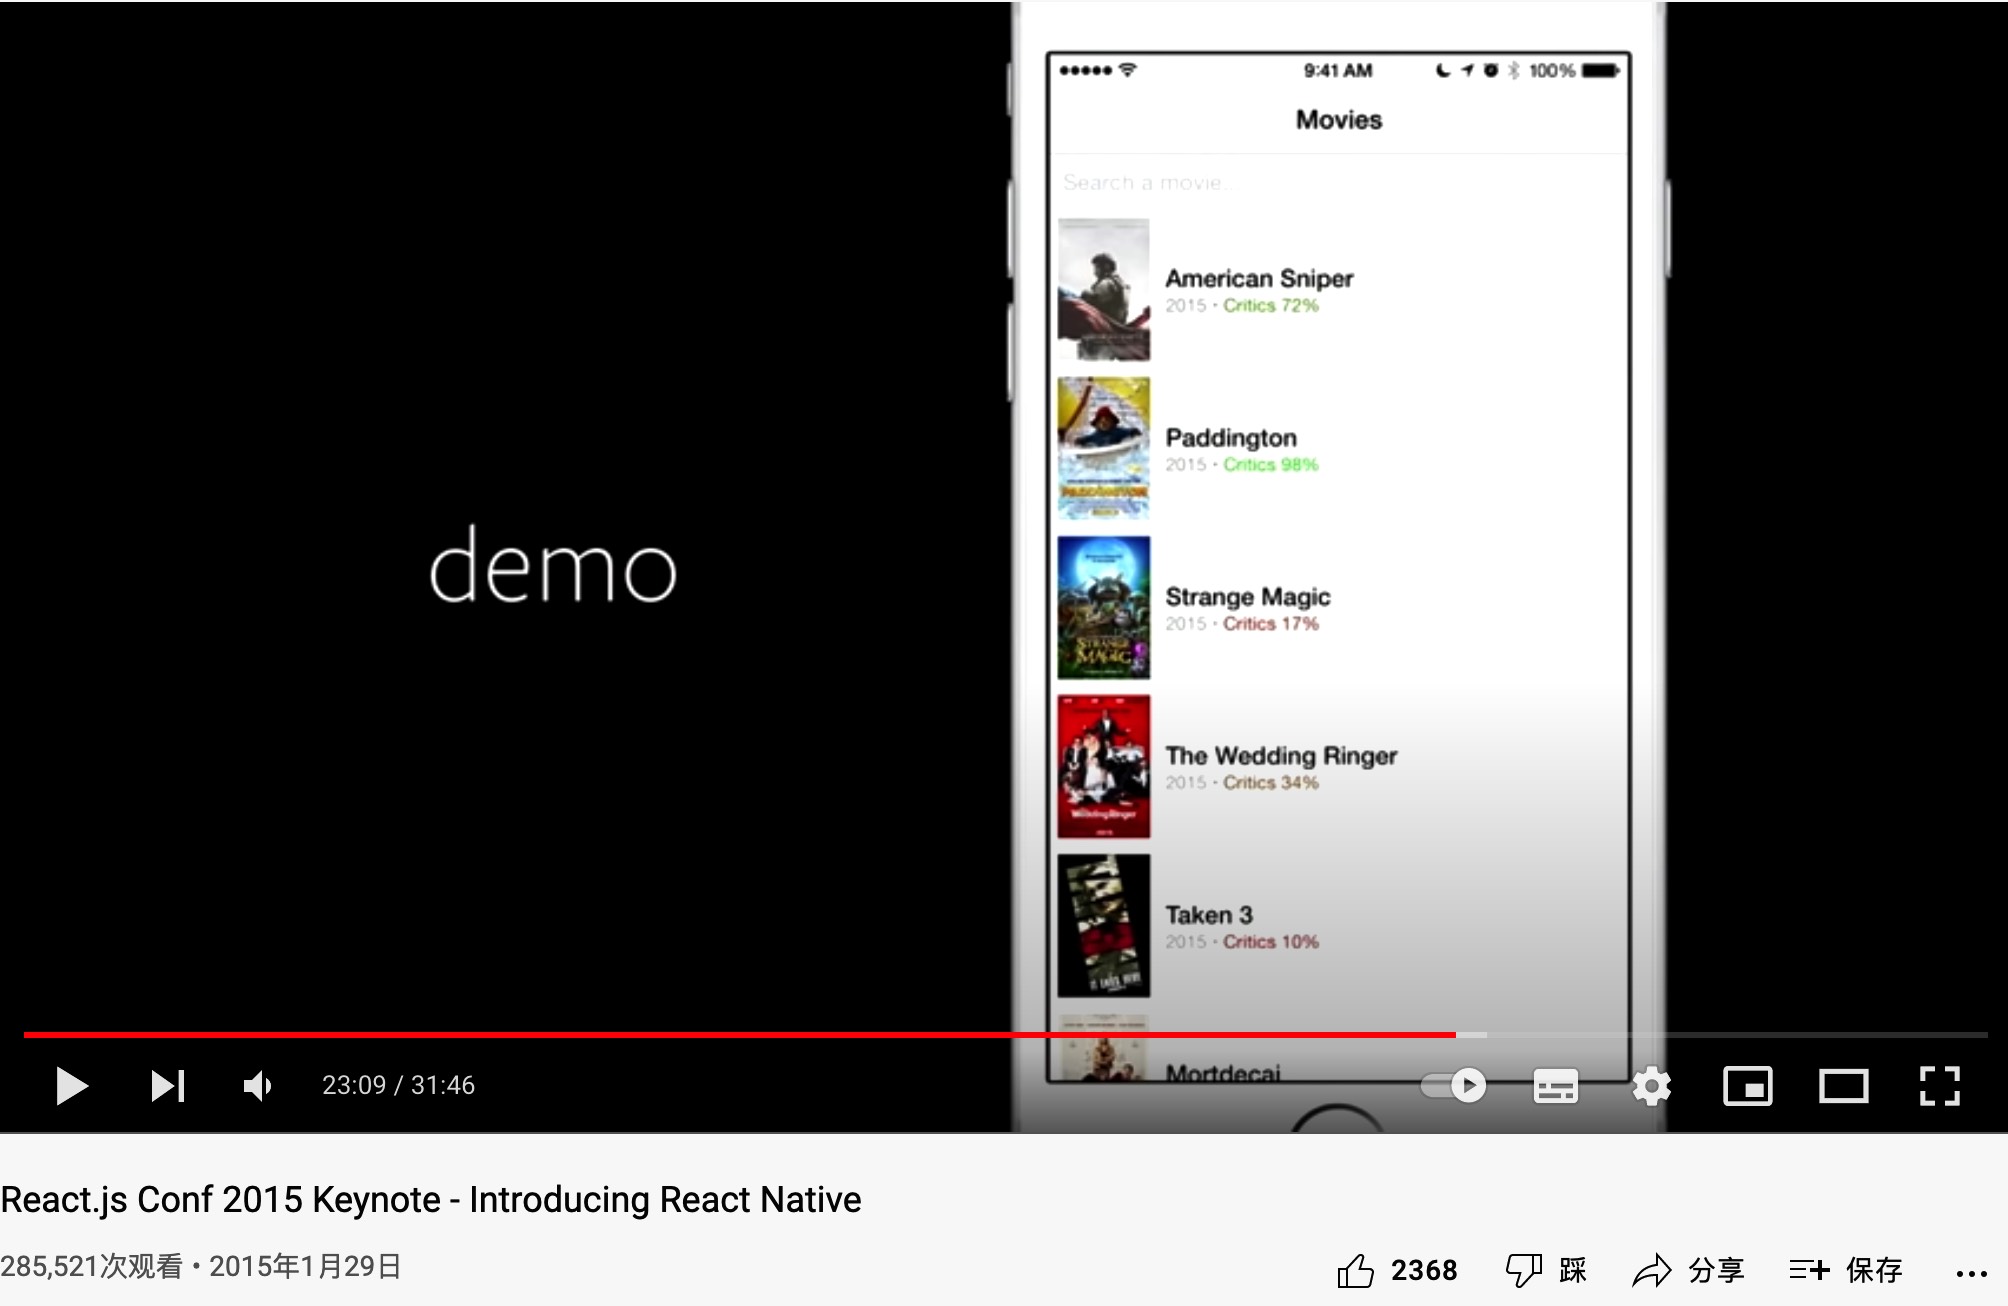Open the 分享 share options
Image resolution: width=2008 pixels, height=1306 pixels.
point(1690,1268)
